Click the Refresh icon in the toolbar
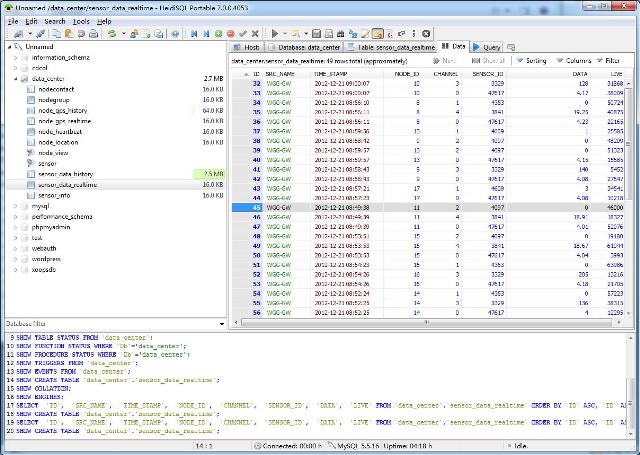Screen dimensions: 640x455 pyautogui.click(x=113, y=34)
